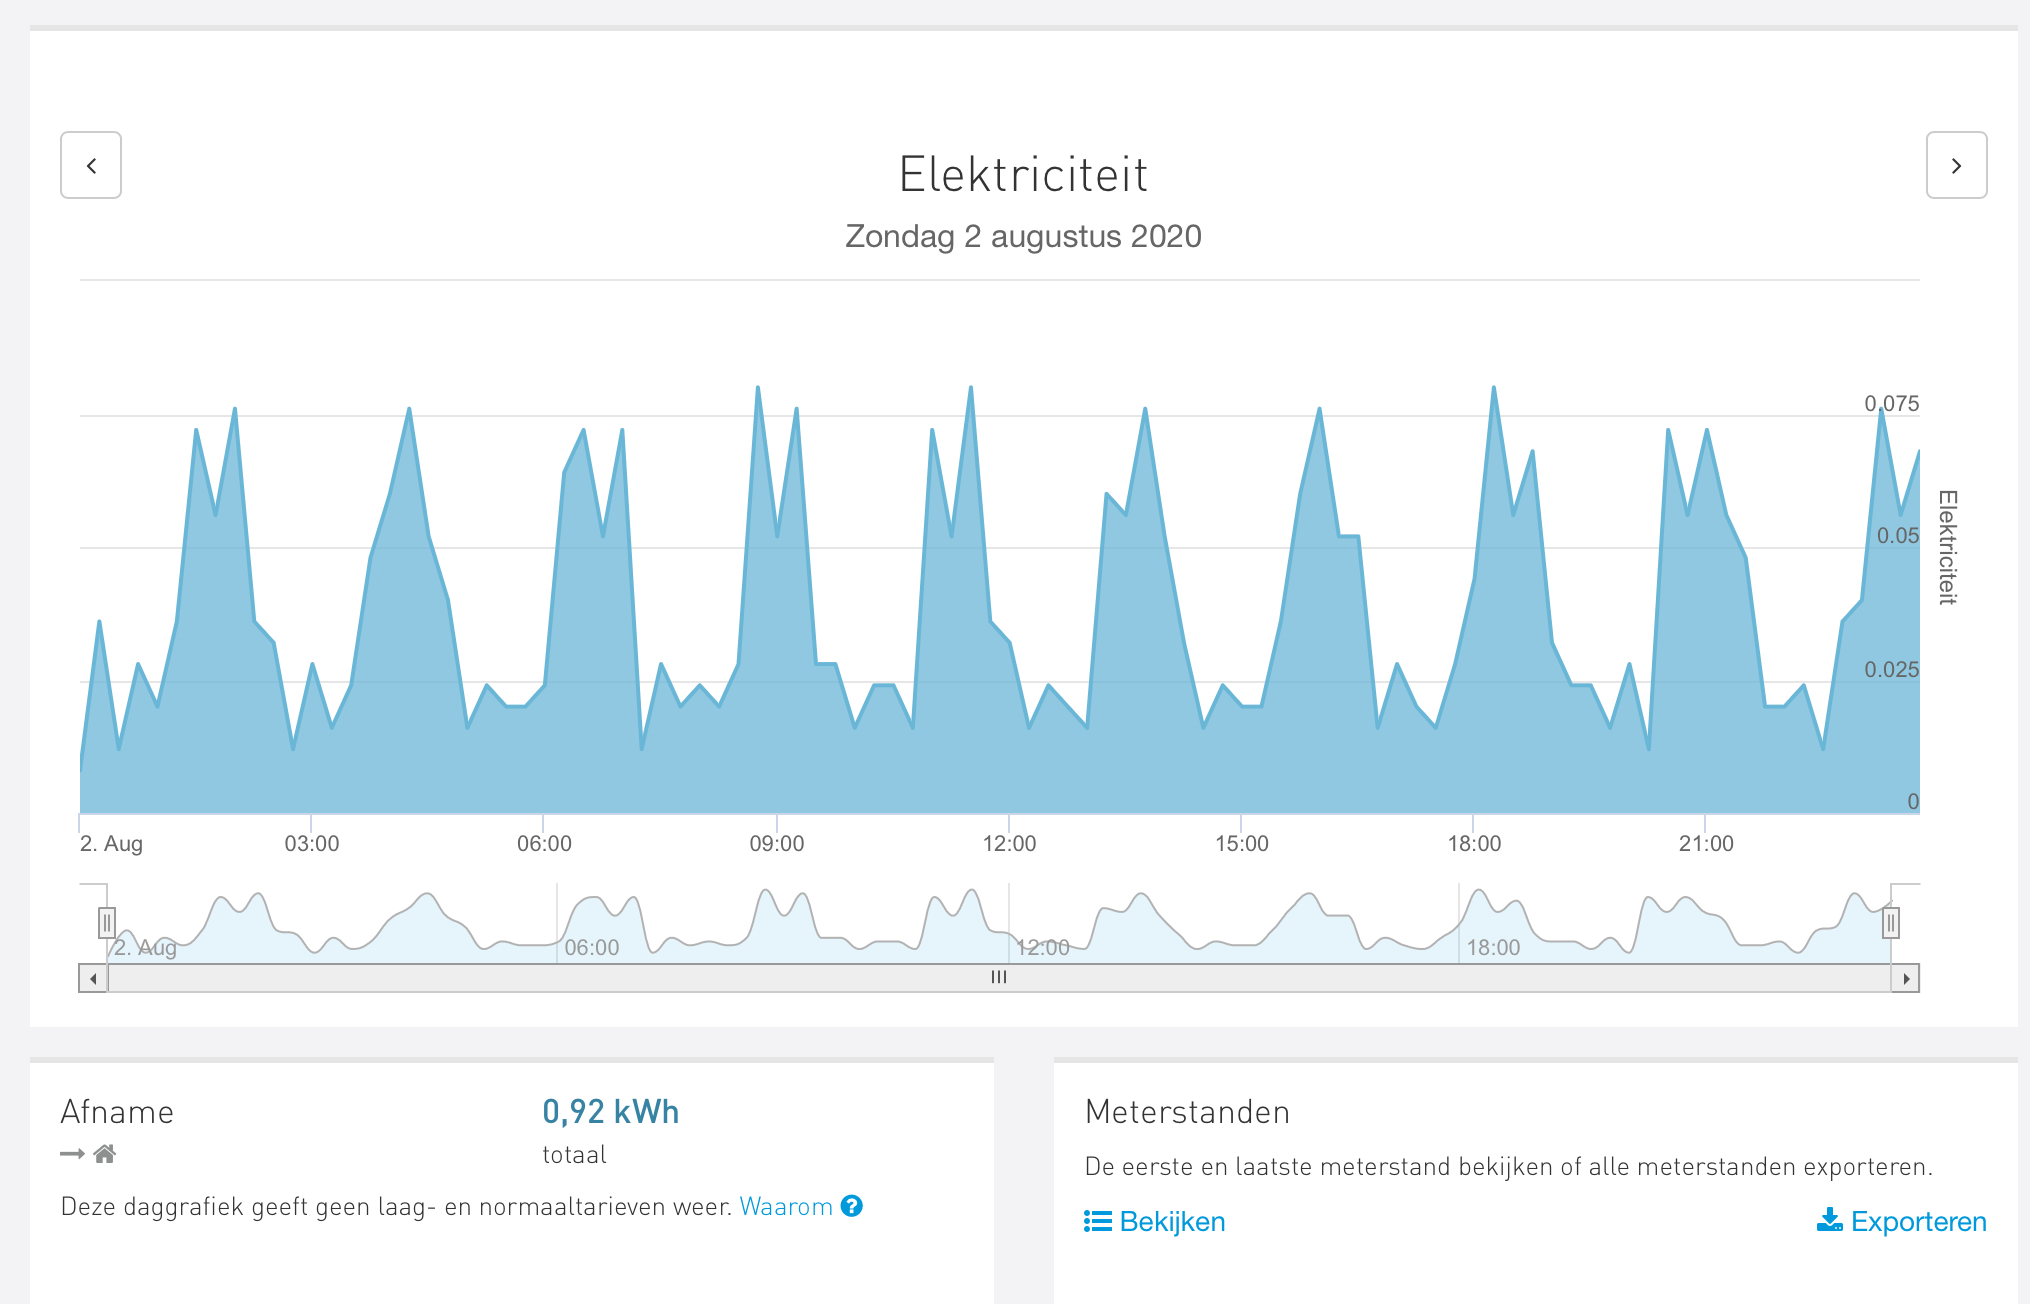
Task: Click the navigator scrollbar left arrow
Action: pyautogui.click(x=93, y=978)
